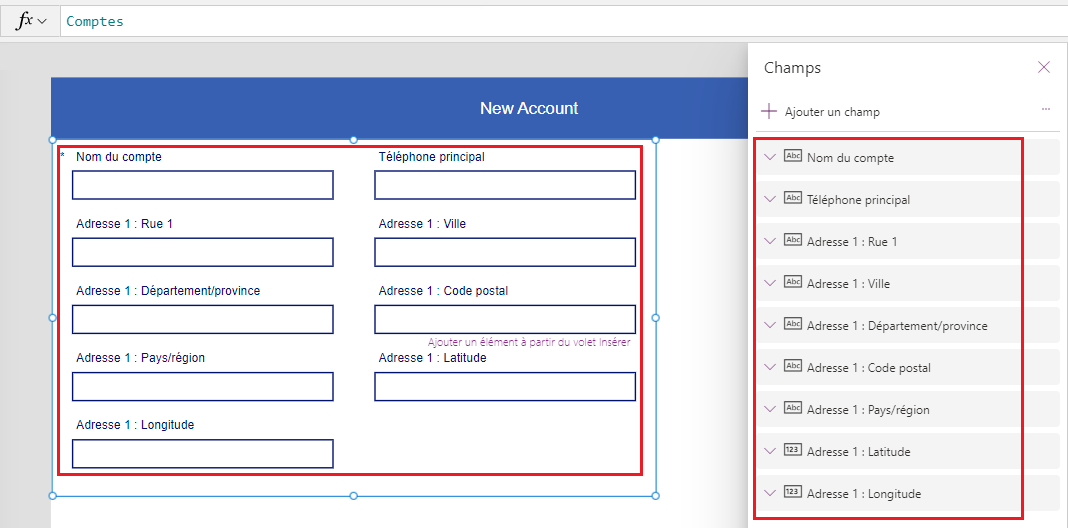The image size is (1068, 528).
Task: Click the Abc icon beside Adresse 1 : Ville
Action: 793,281
